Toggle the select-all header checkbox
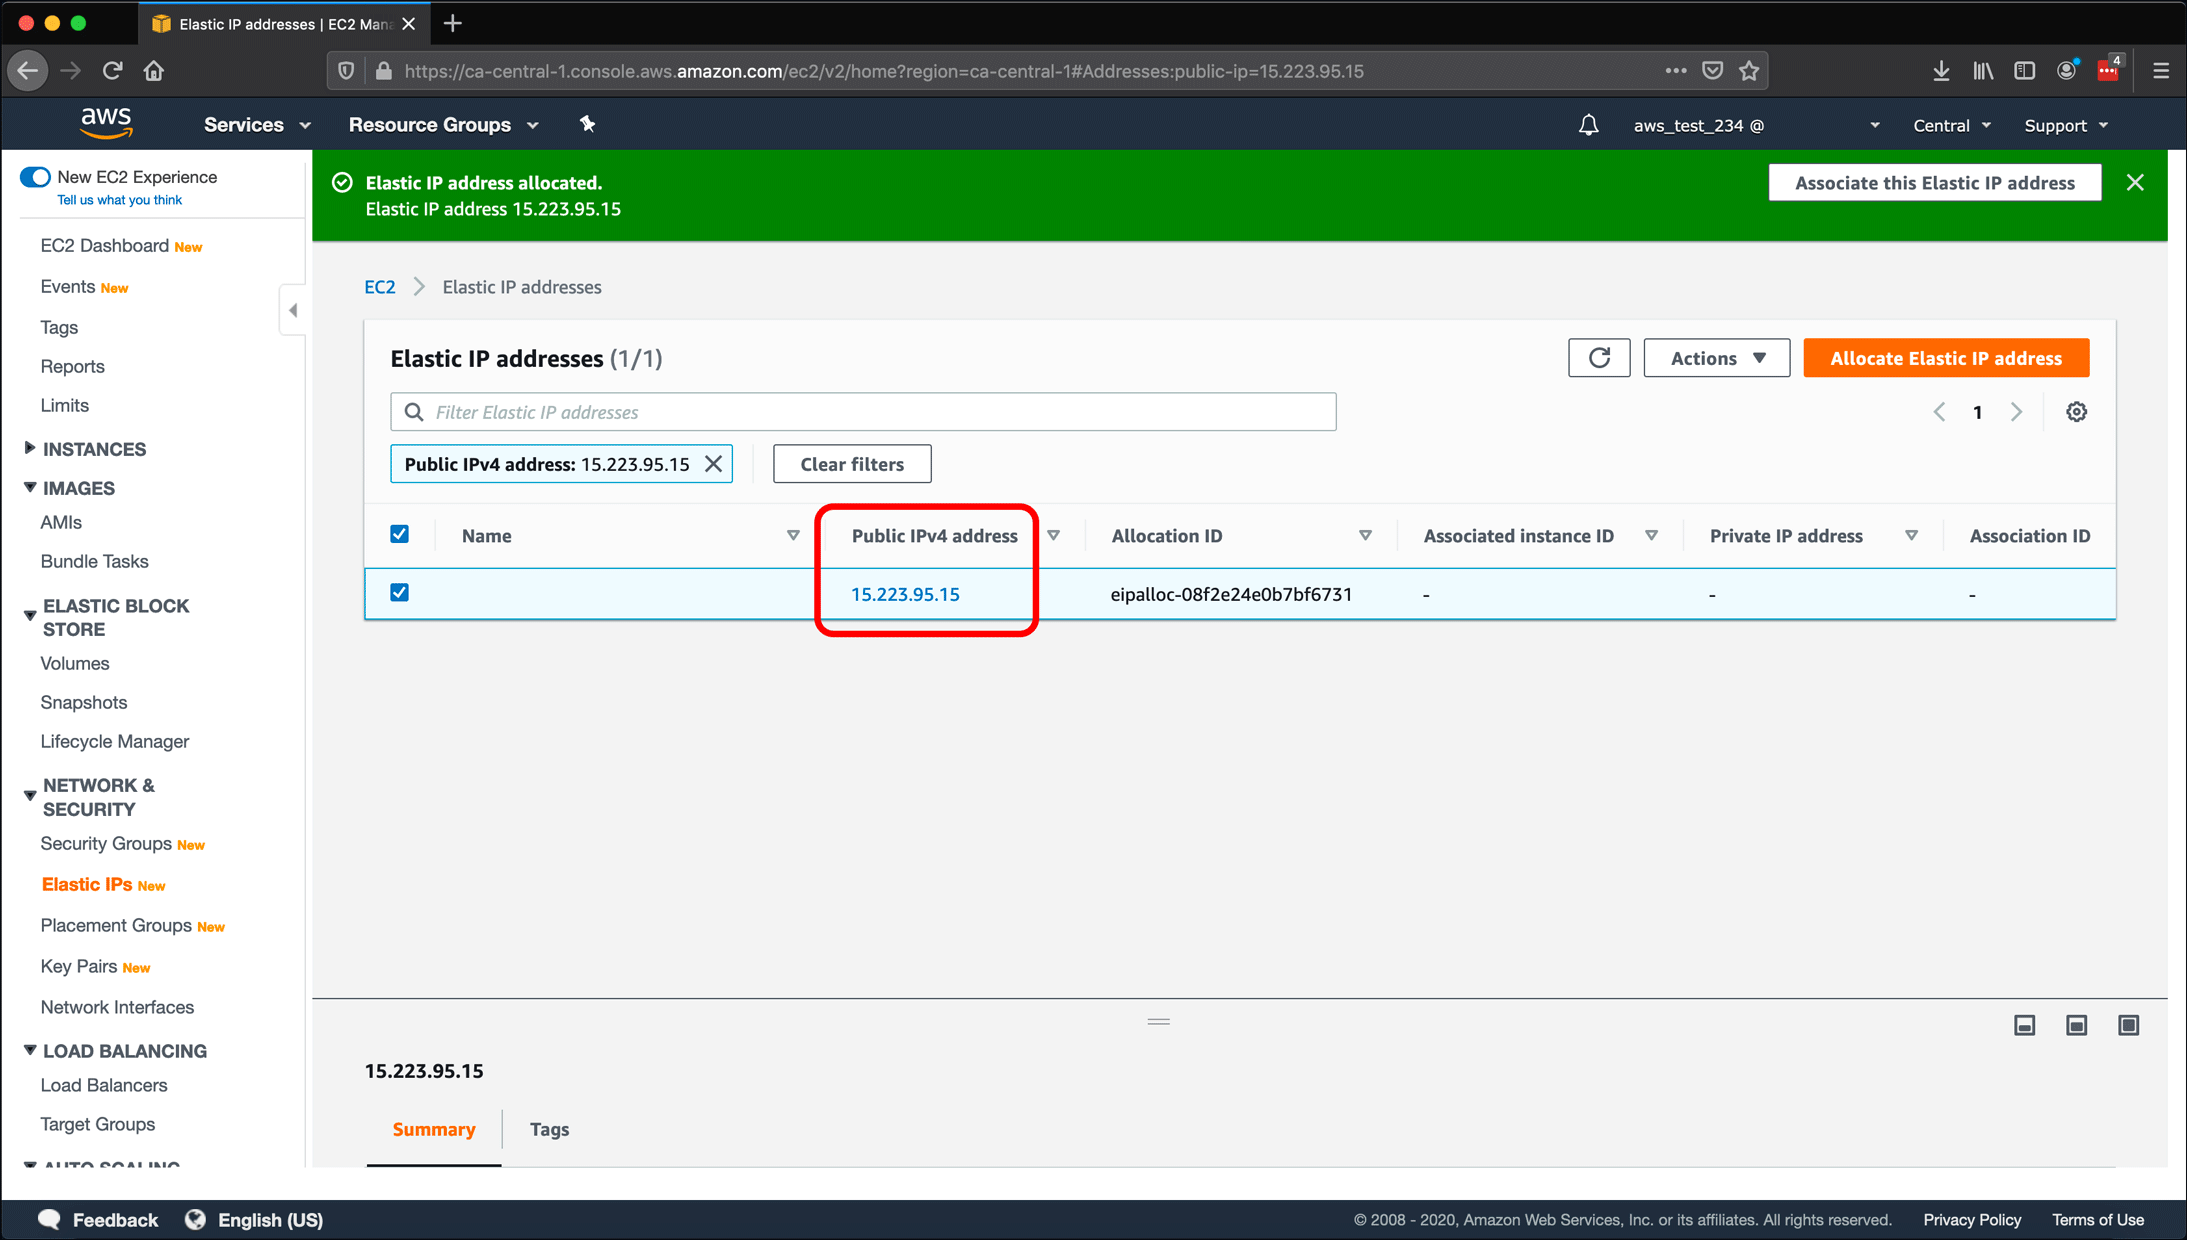This screenshot has height=1240, width=2187. click(x=399, y=534)
